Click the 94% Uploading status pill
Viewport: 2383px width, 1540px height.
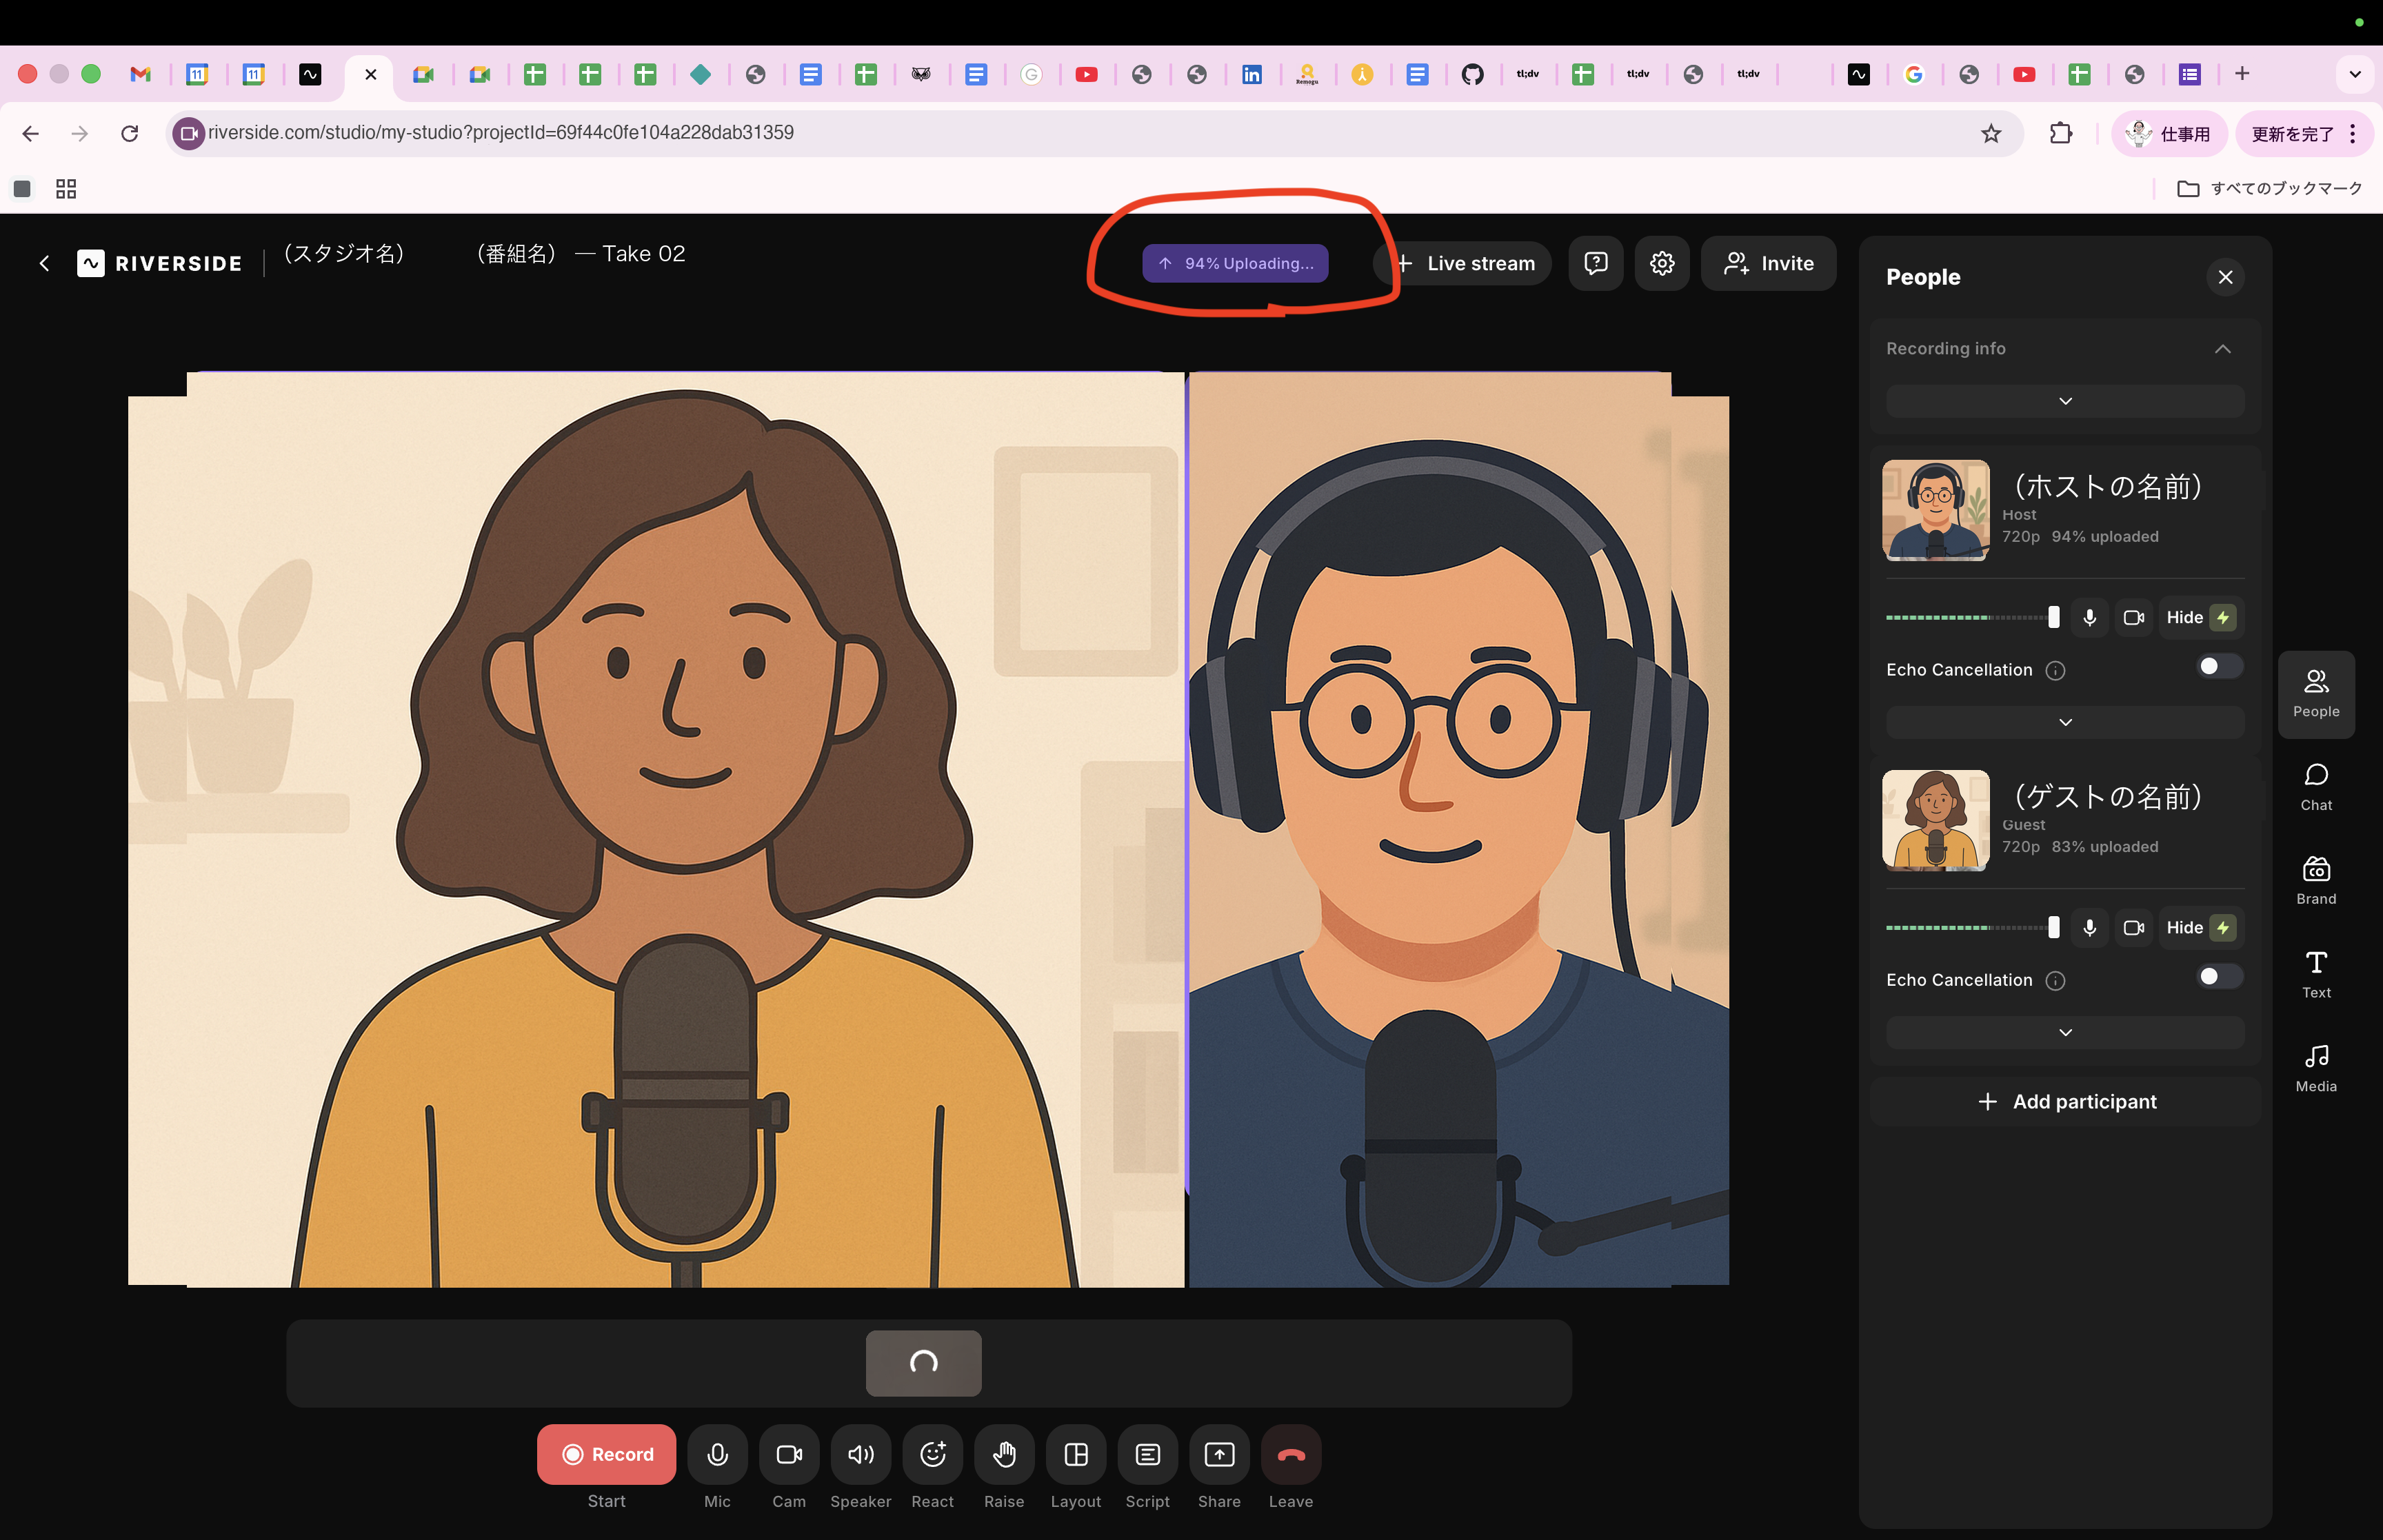pyautogui.click(x=1235, y=263)
